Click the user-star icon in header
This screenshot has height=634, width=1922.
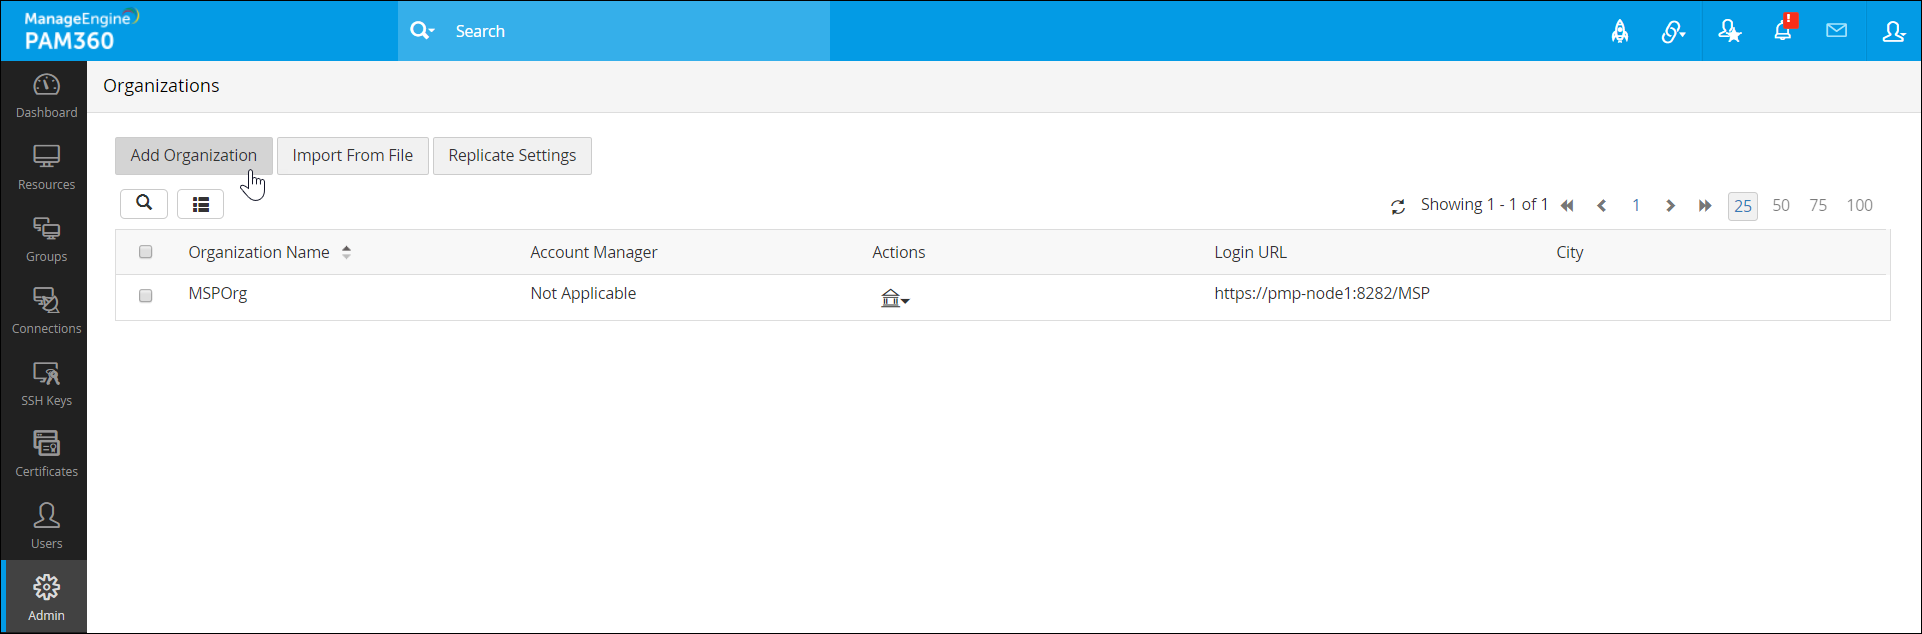pyautogui.click(x=1730, y=32)
